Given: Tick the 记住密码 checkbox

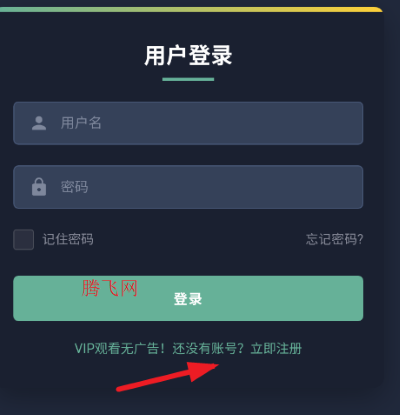Looking at the screenshot, I should tap(24, 239).
